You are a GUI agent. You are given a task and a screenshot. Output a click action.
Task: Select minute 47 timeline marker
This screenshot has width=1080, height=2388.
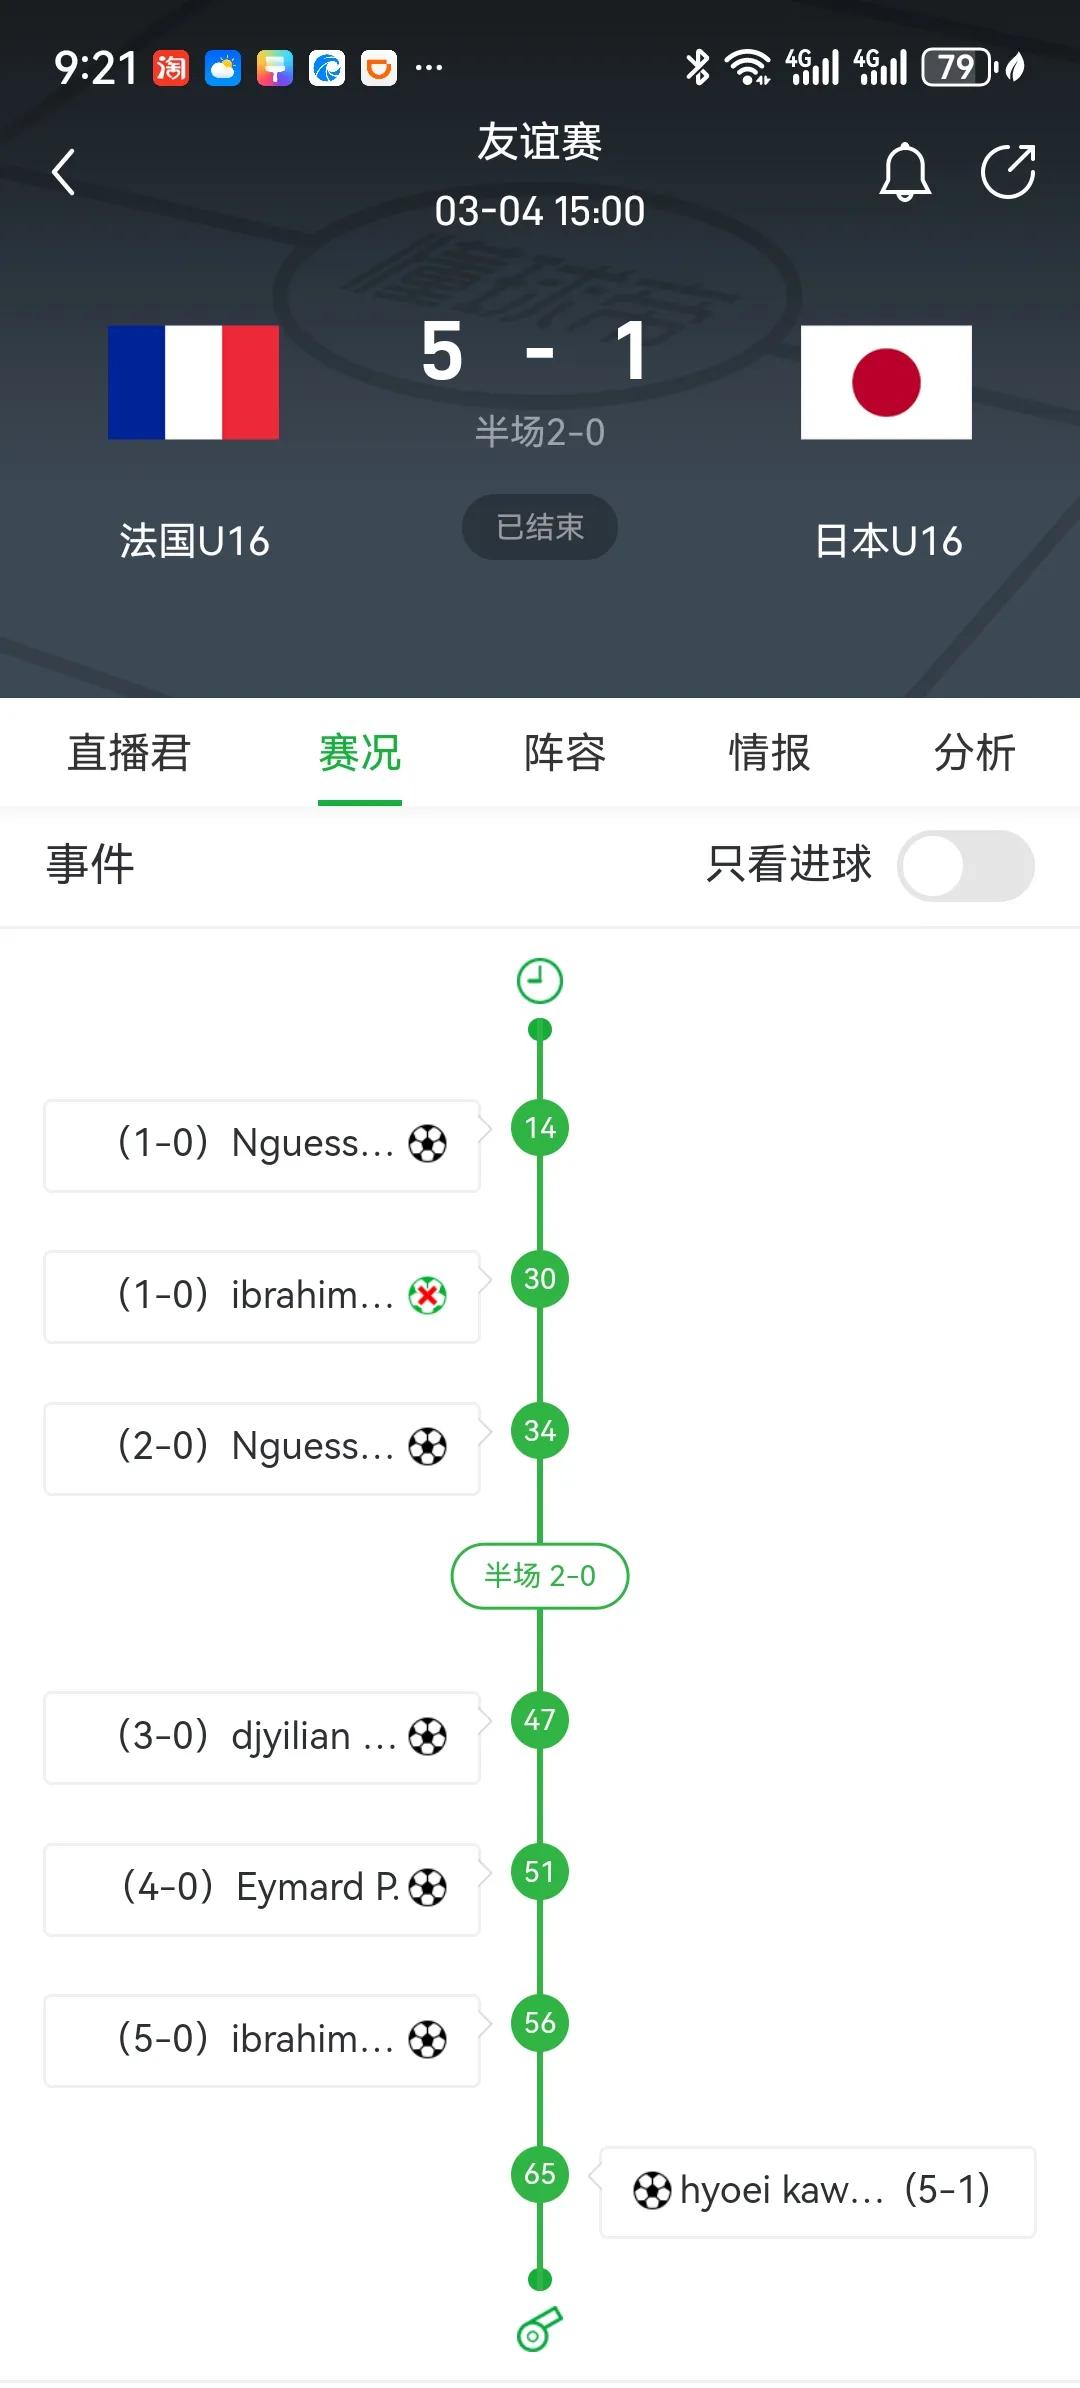[540, 1720]
